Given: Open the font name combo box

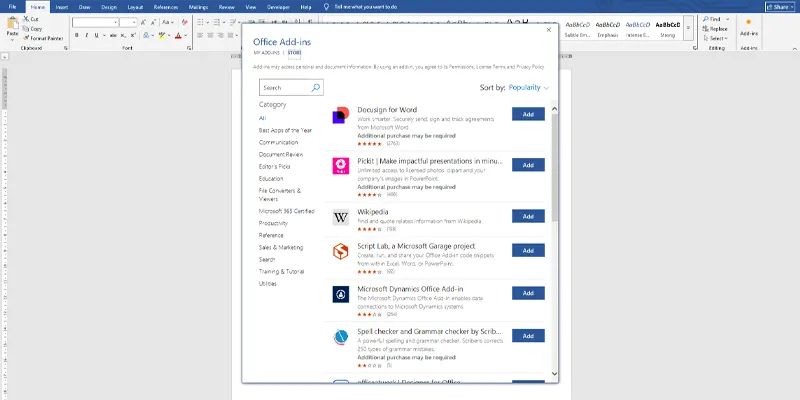Looking at the screenshot, I should point(95,22).
